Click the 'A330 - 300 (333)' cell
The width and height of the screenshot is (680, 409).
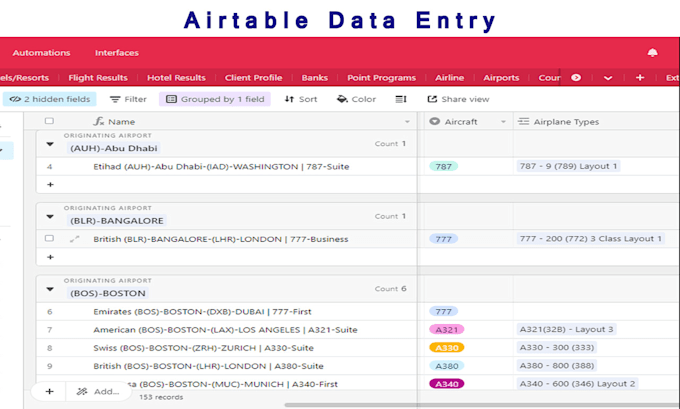[x=557, y=347]
